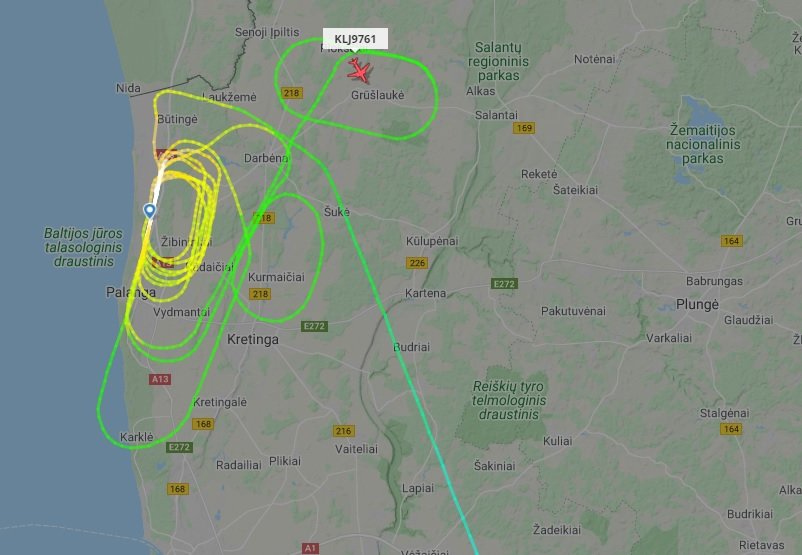Click the blue airport pin marker near Palanga
Viewport: 802px width, 555px height.
click(149, 211)
